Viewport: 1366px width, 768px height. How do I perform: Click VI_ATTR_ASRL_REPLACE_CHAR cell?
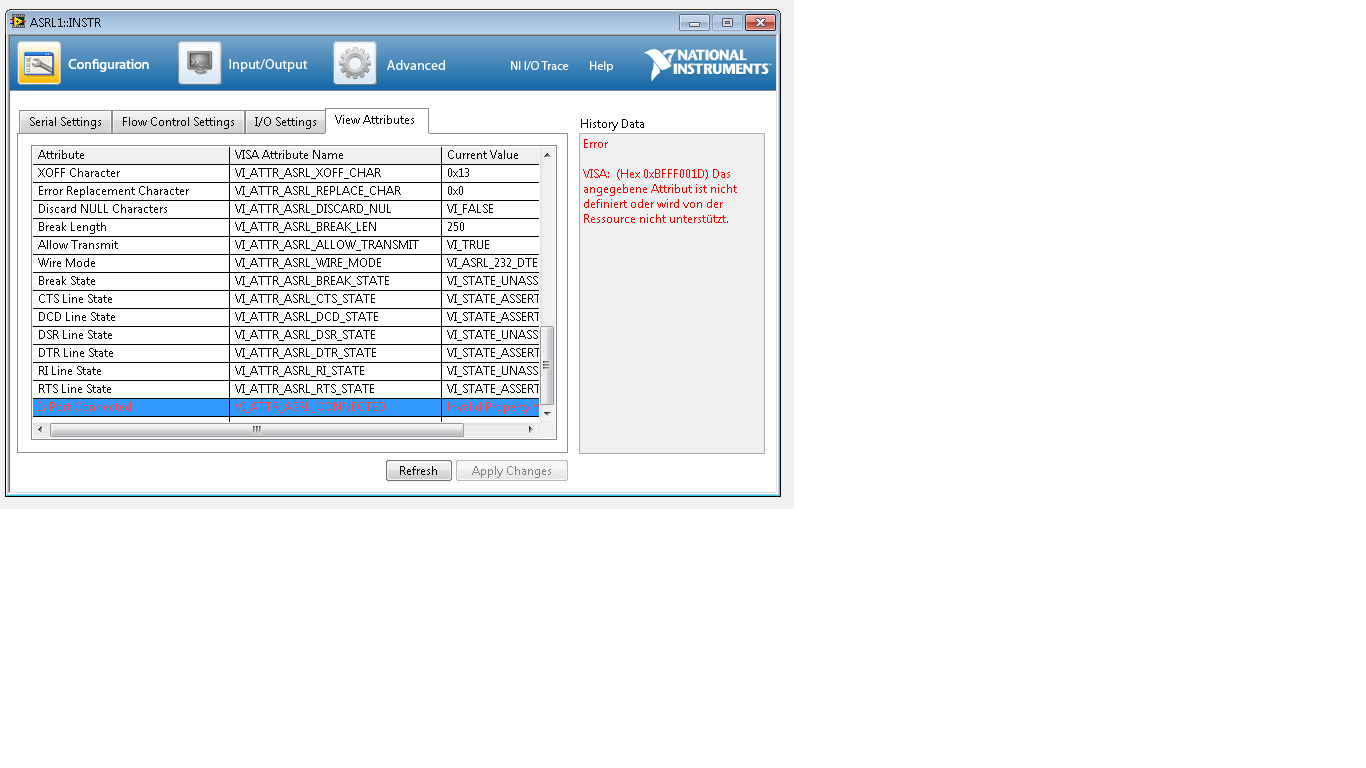336,191
